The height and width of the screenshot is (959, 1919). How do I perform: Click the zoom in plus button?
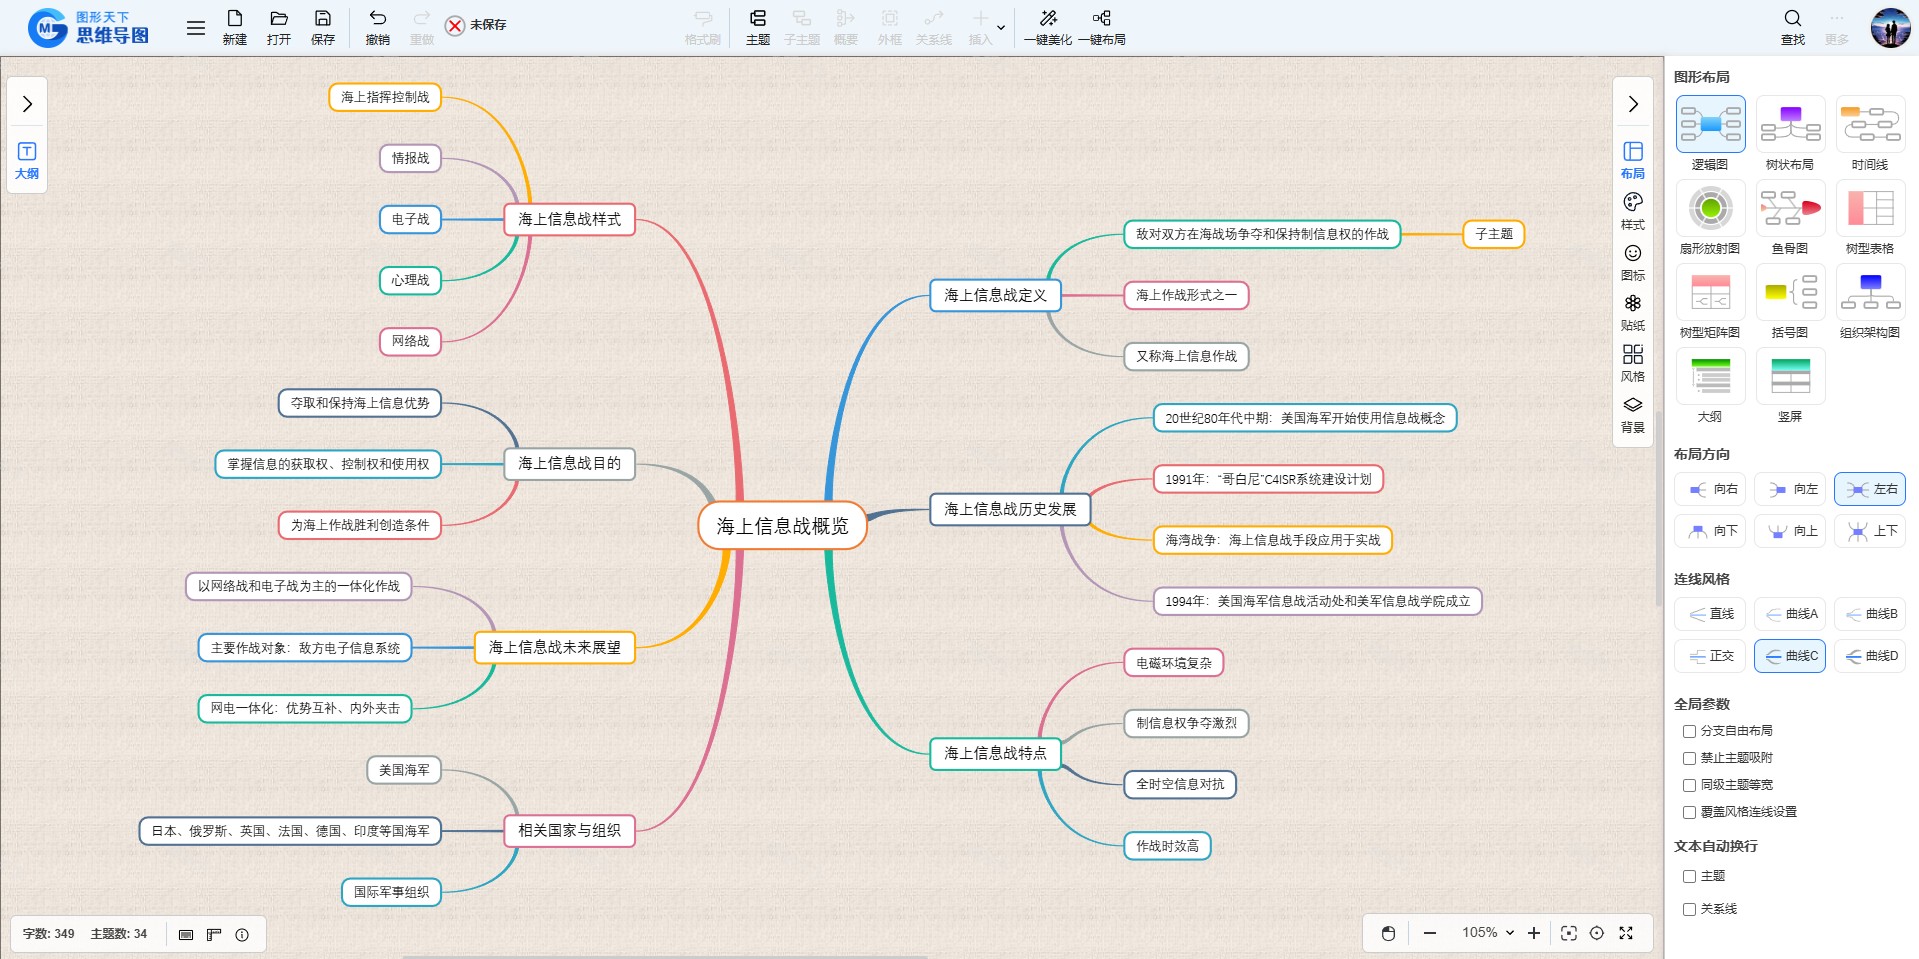1533,933
